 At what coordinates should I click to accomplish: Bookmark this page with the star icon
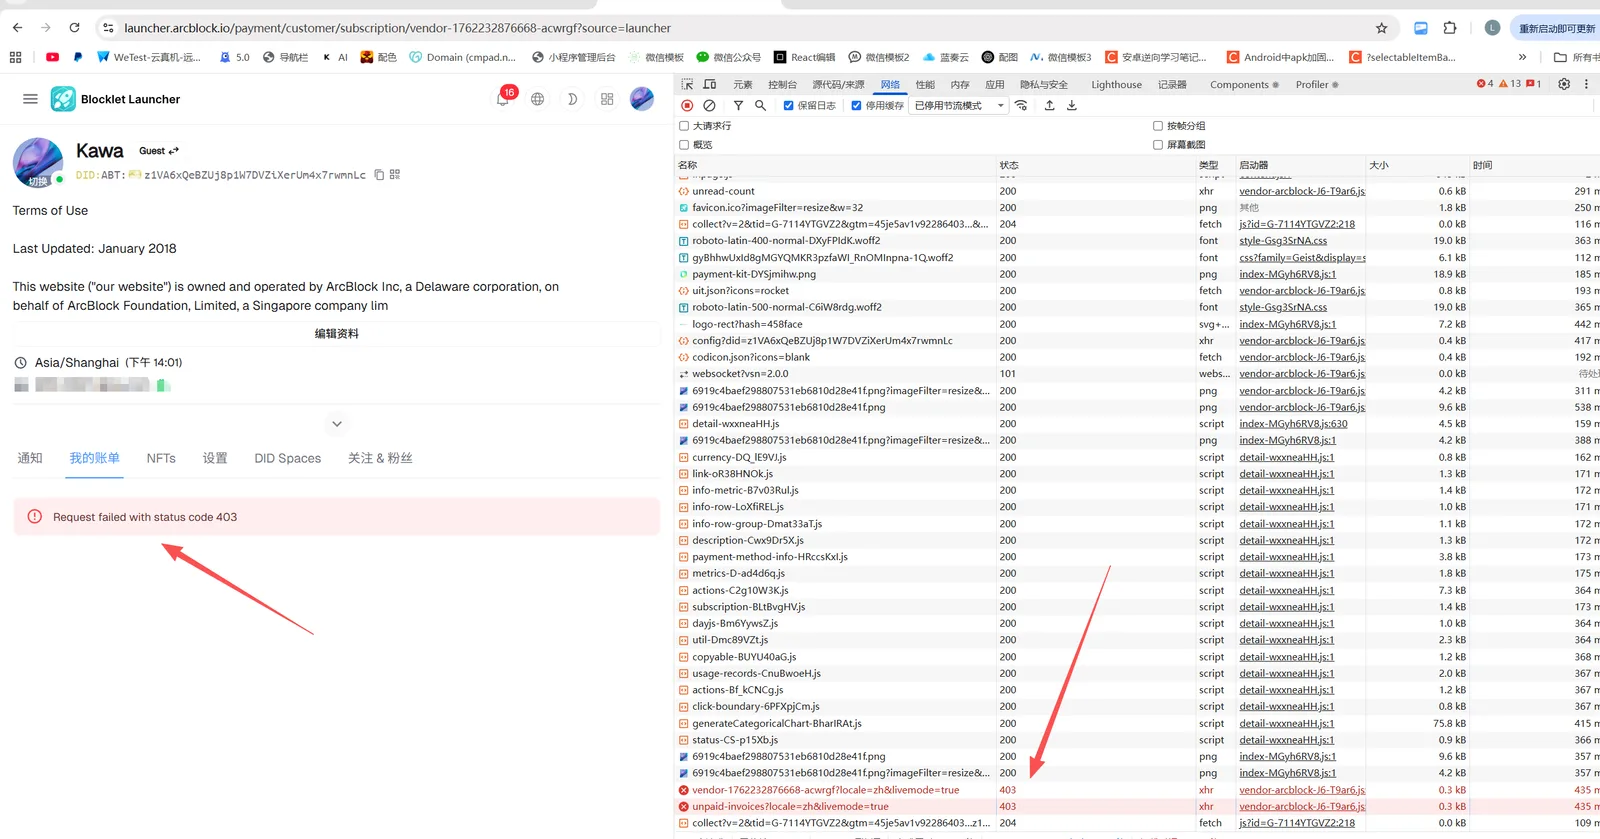1381,28
